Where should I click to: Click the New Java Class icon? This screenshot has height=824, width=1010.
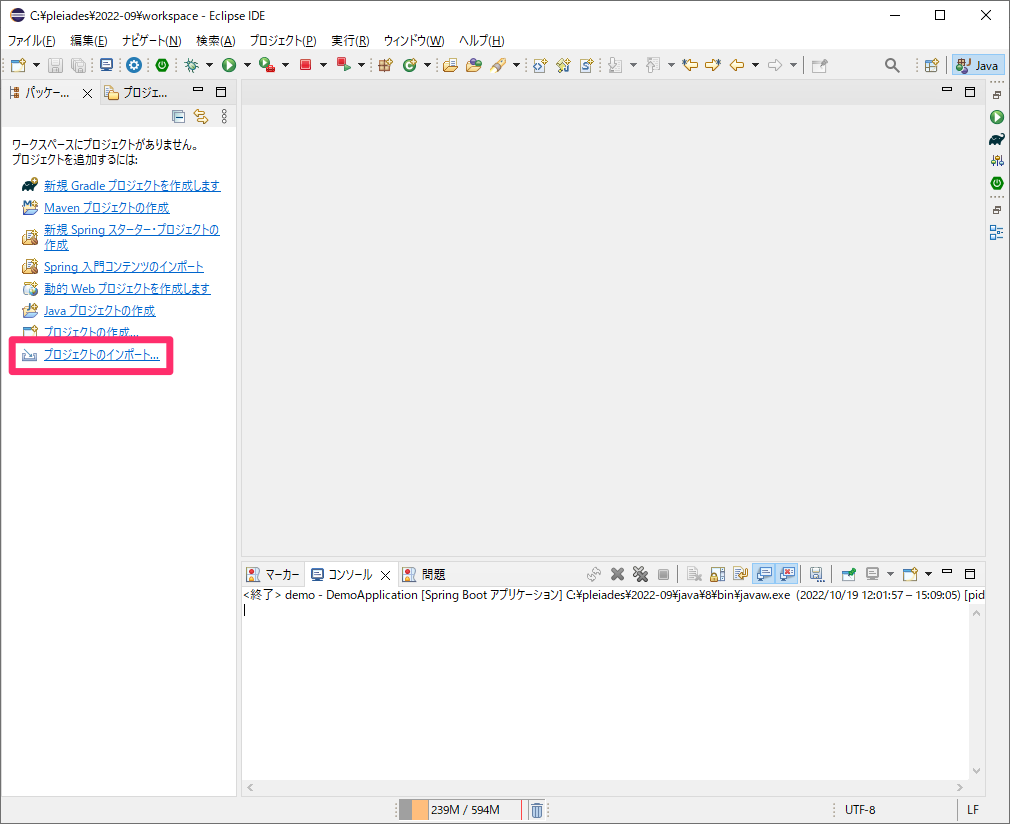(x=410, y=65)
